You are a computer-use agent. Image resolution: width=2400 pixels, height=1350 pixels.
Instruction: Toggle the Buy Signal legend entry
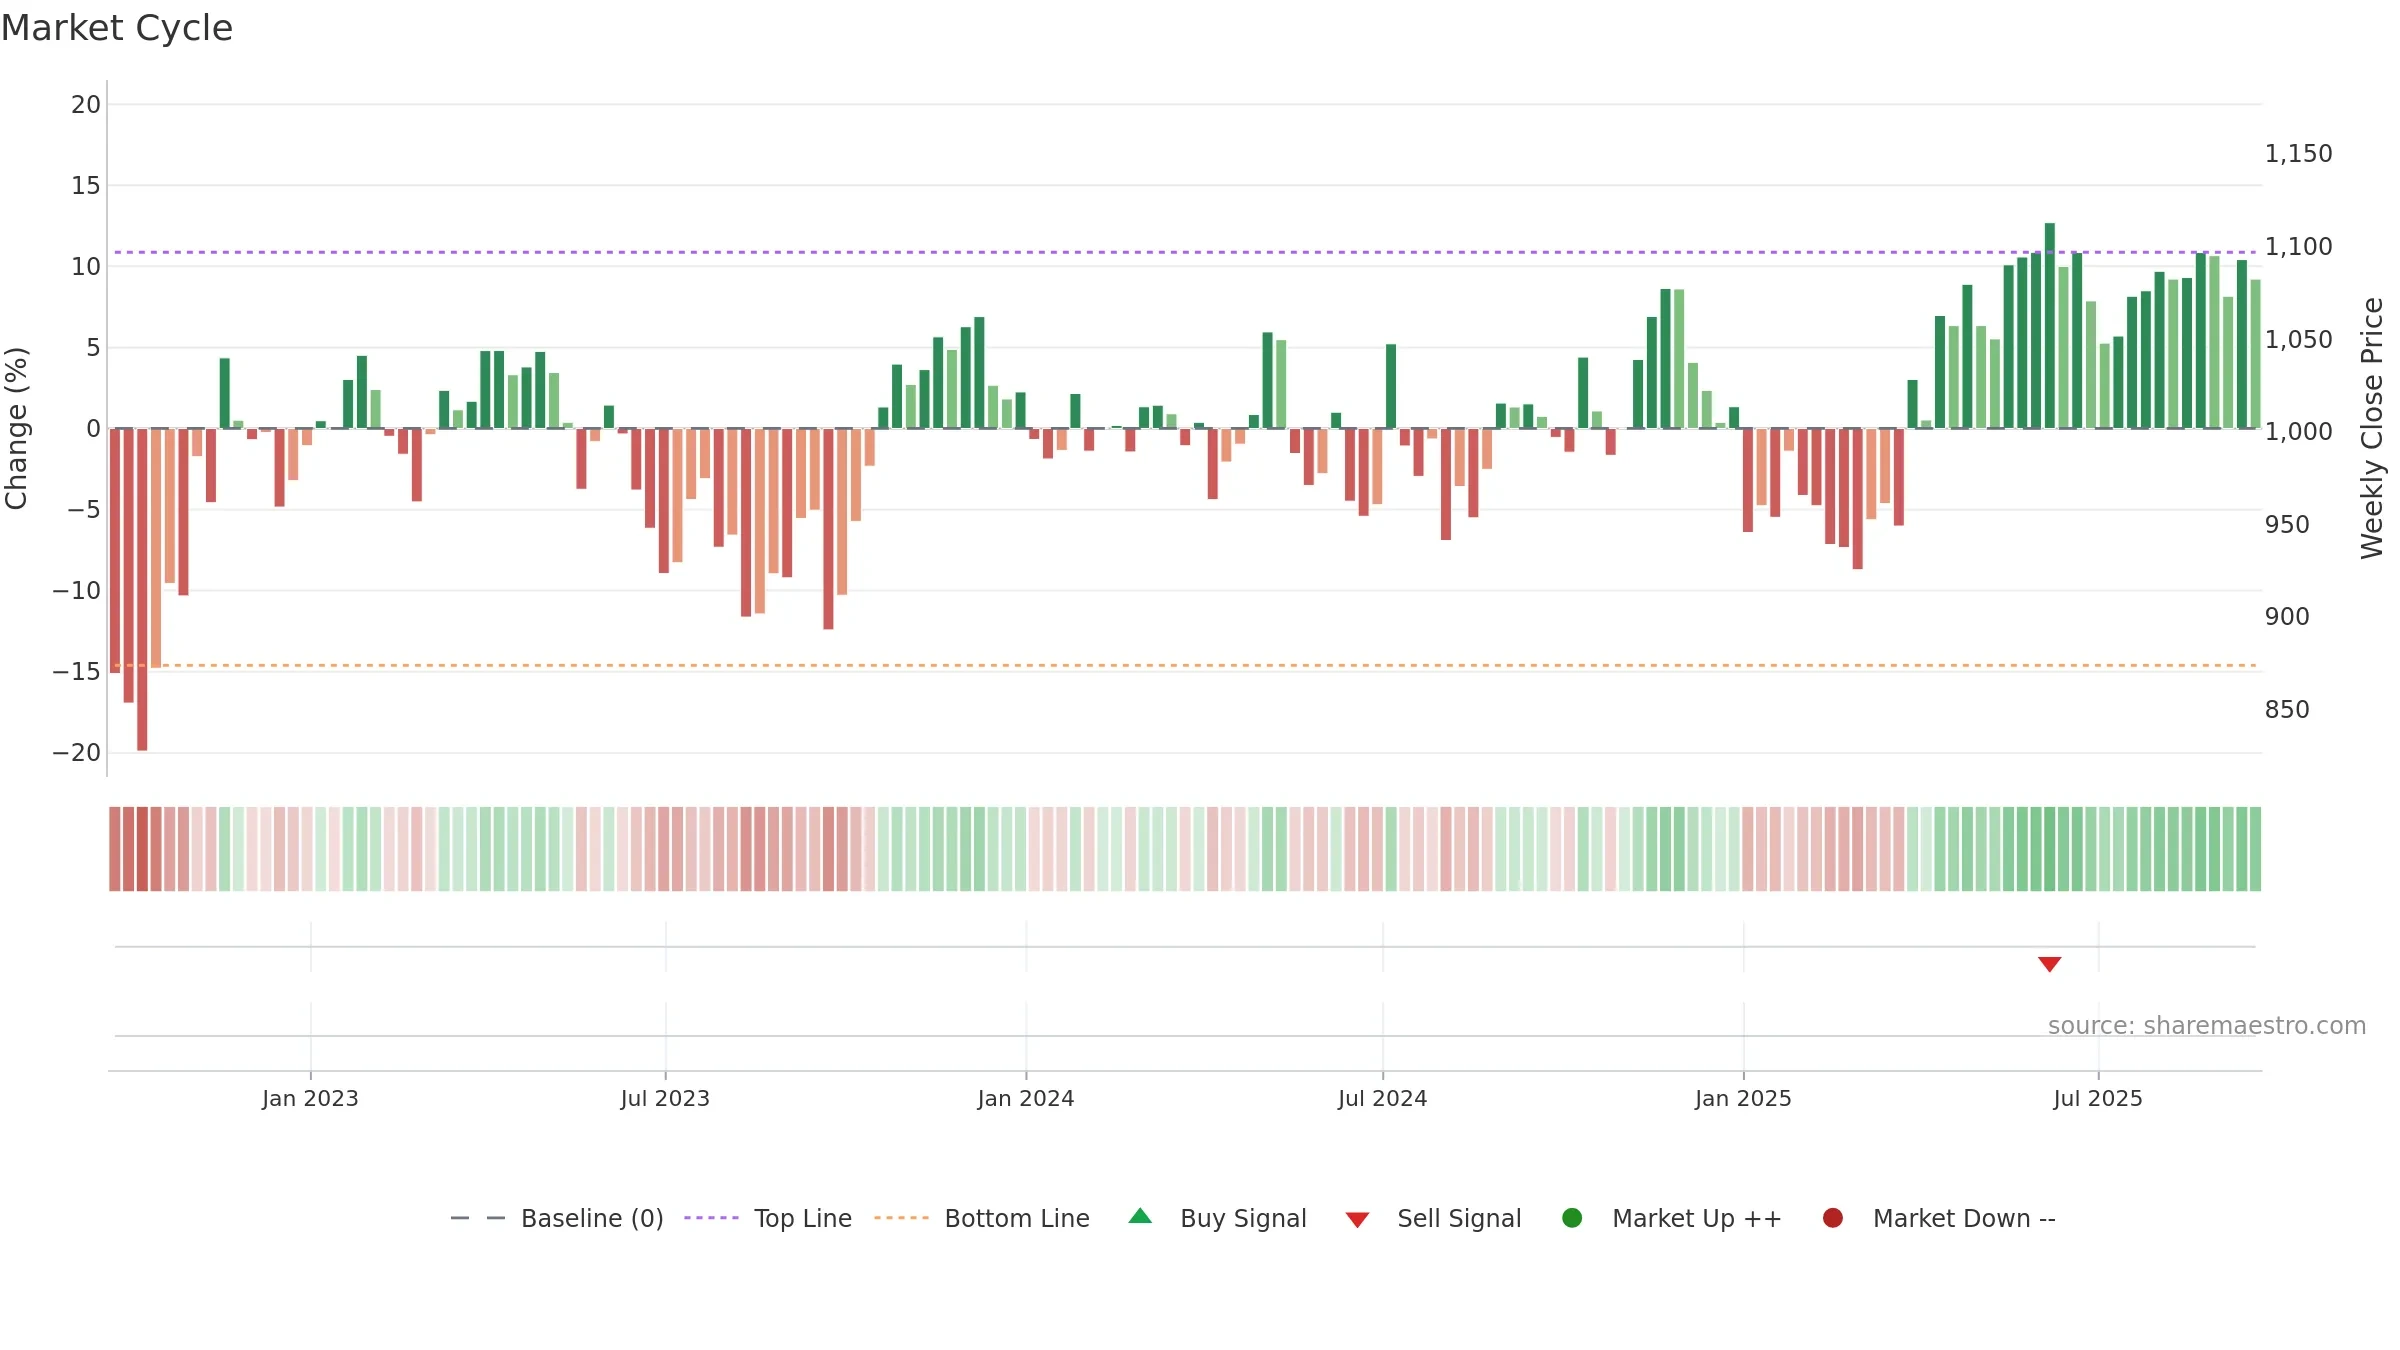click(1217, 1218)
